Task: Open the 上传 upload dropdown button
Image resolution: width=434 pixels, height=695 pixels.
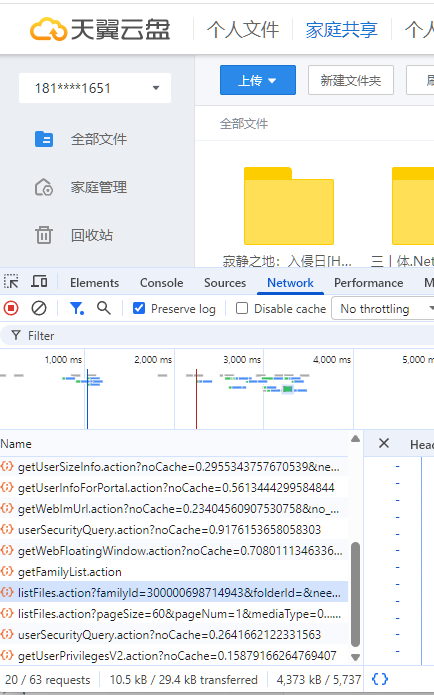Action: (x=258, y=80)
